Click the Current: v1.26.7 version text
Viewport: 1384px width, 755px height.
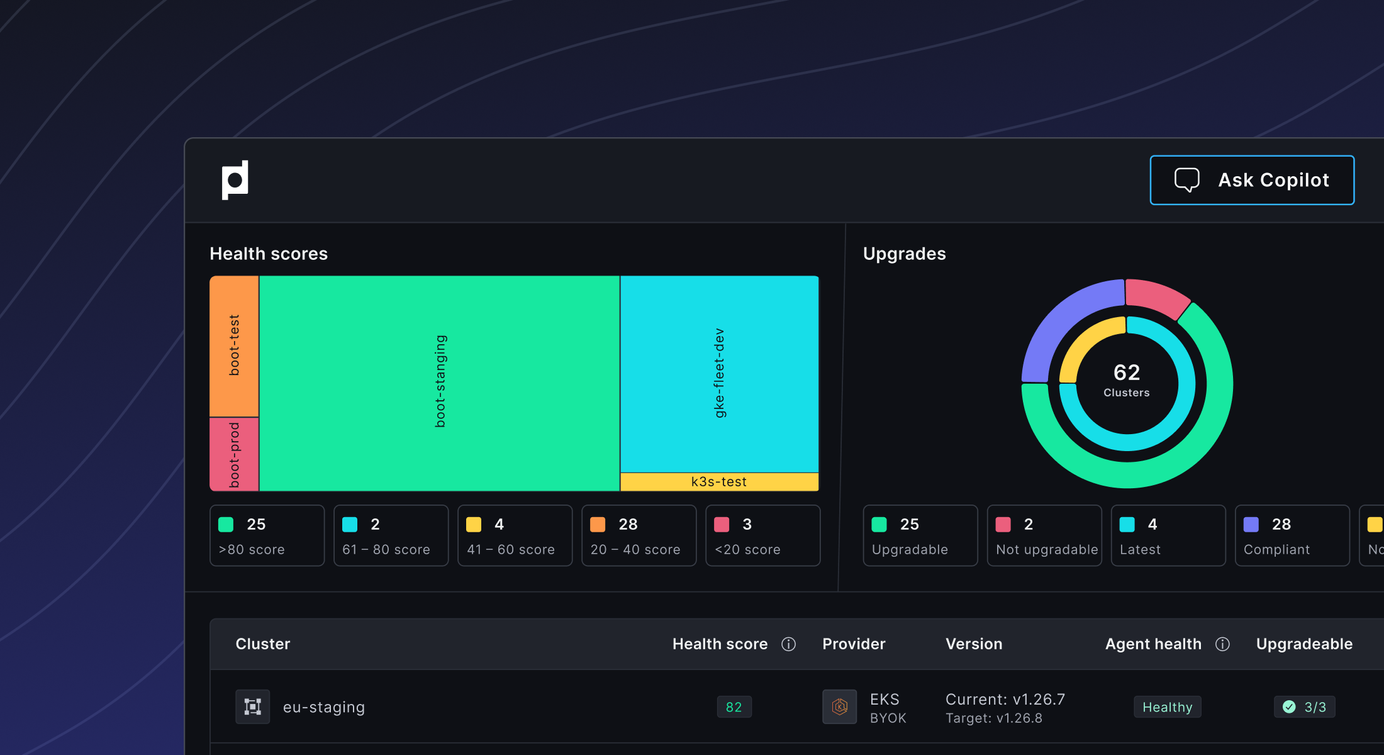tap(1005, 699)
